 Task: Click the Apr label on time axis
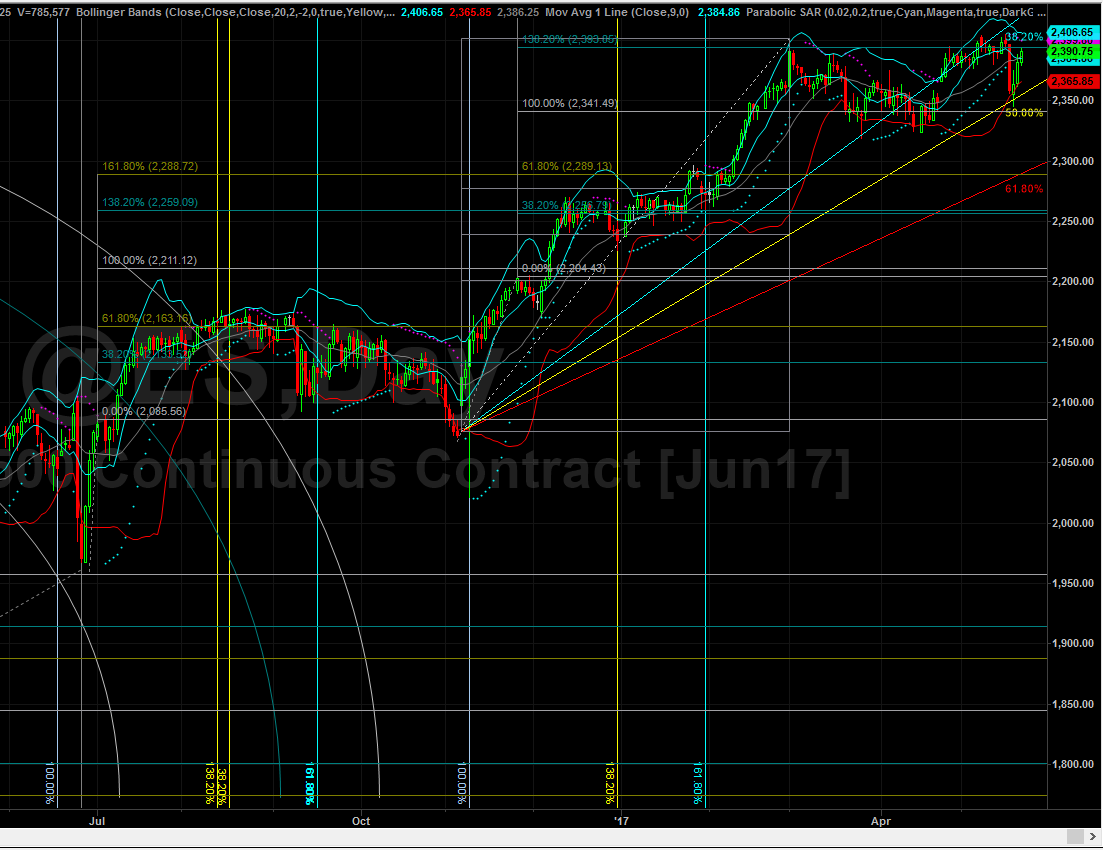pos(880,821)
